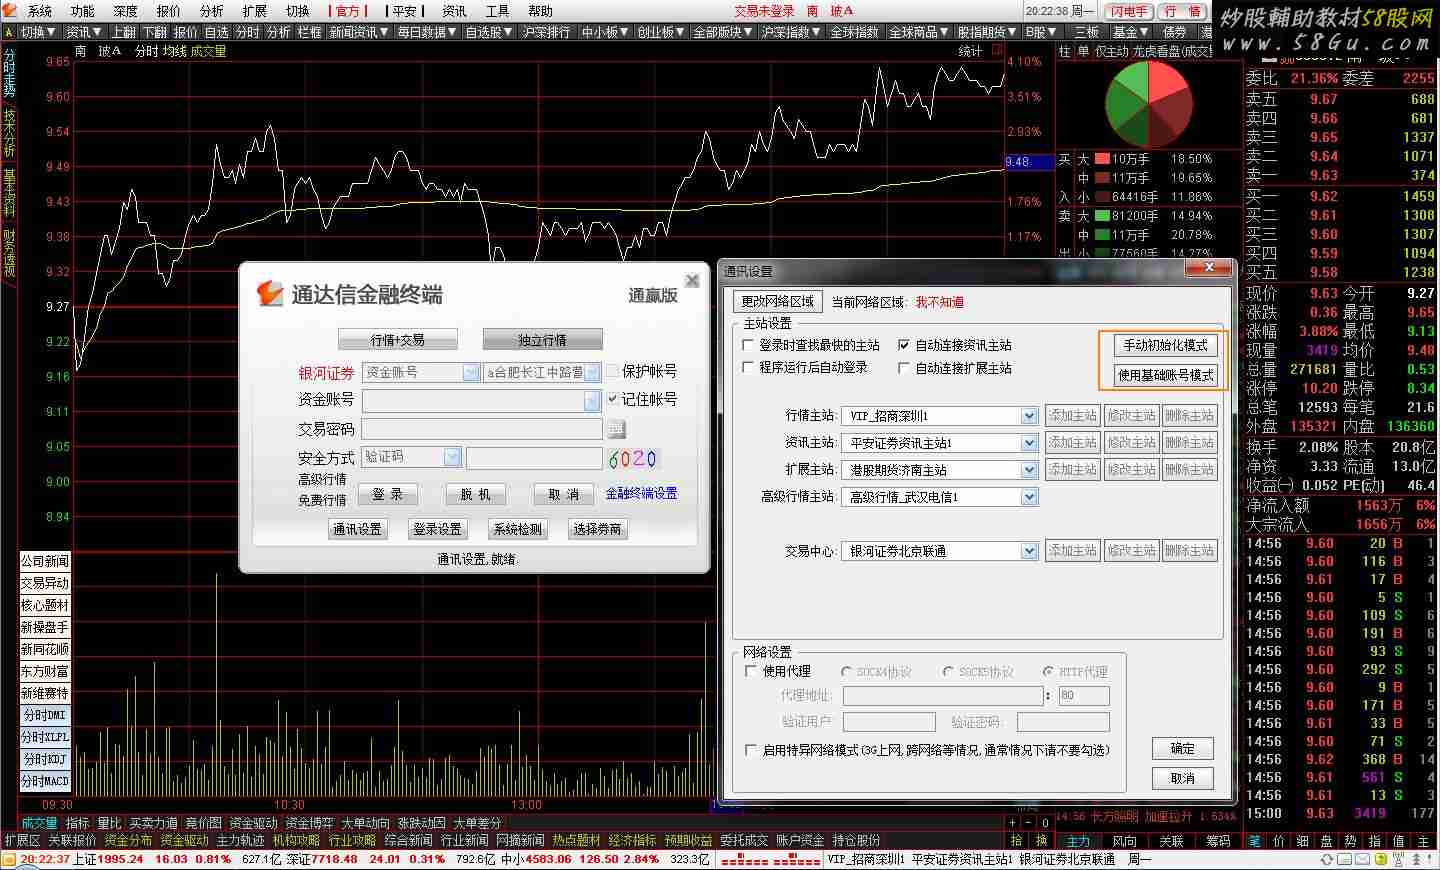Toggle the 保护帐号 checkbox in login dialog

coord(613,371)
